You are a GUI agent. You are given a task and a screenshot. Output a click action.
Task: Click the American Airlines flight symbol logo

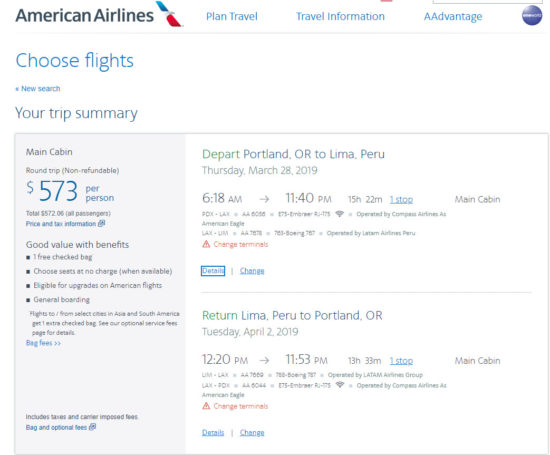[169, 14]
